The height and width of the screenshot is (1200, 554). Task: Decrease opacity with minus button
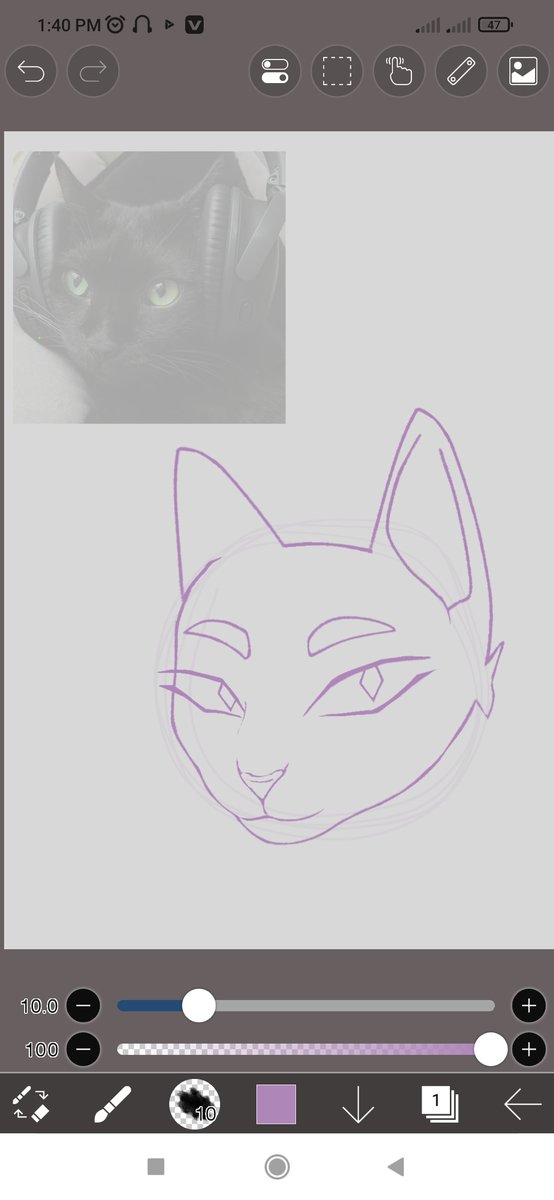tap(84, 1050)
